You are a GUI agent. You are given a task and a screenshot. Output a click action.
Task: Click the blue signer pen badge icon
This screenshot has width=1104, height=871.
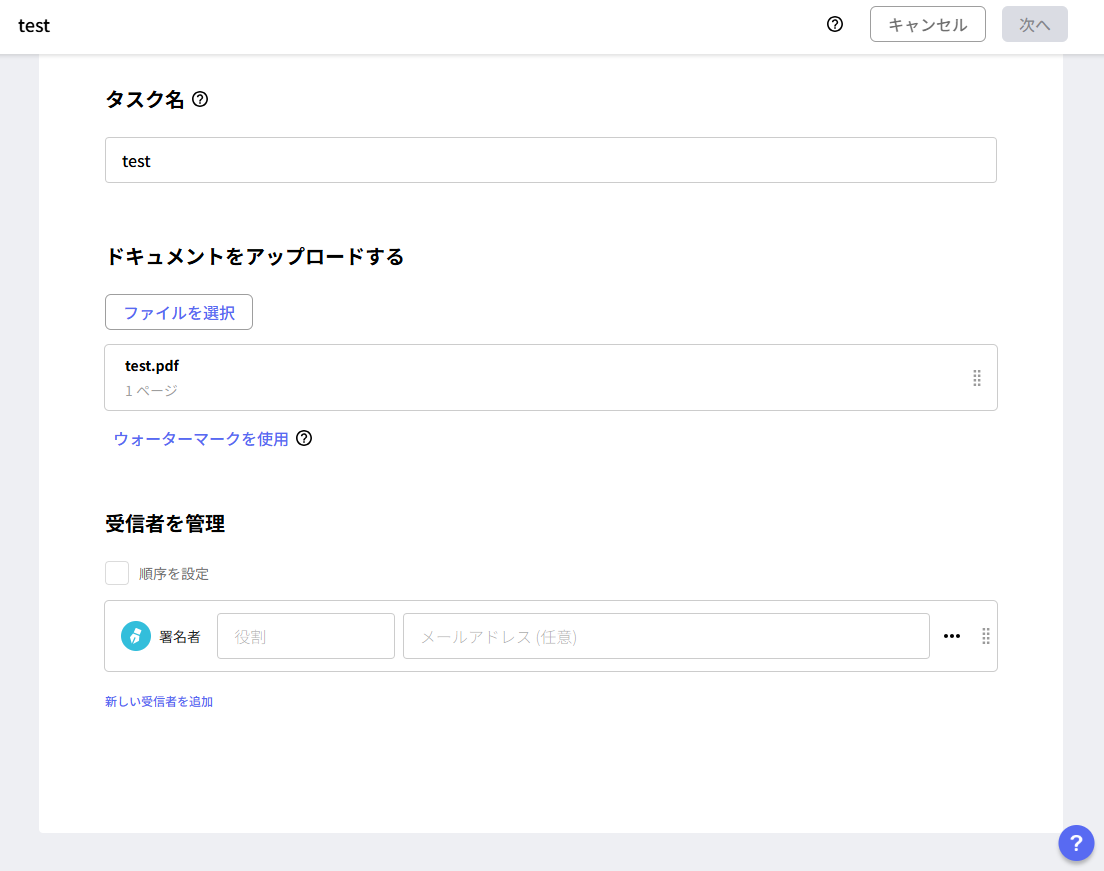(x=135, y=636)
